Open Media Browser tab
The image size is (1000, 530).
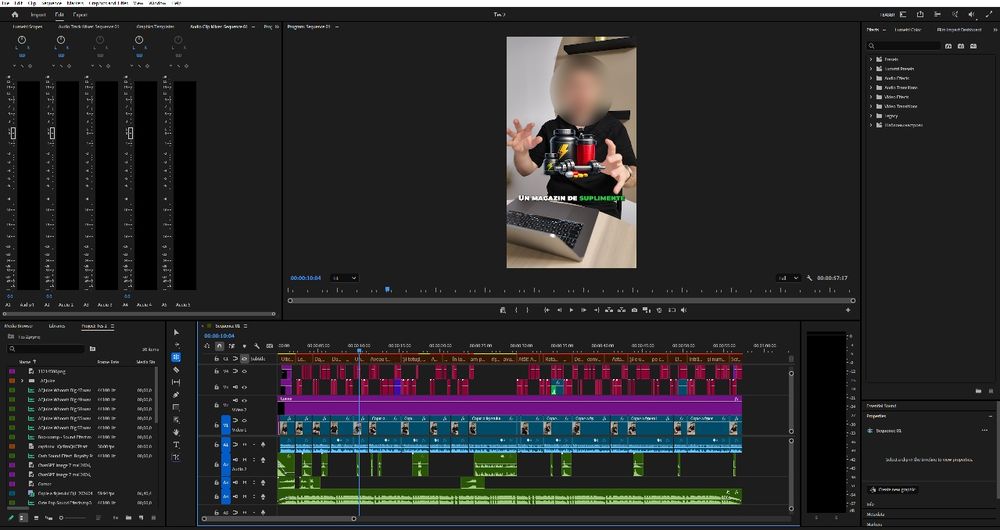19,326
